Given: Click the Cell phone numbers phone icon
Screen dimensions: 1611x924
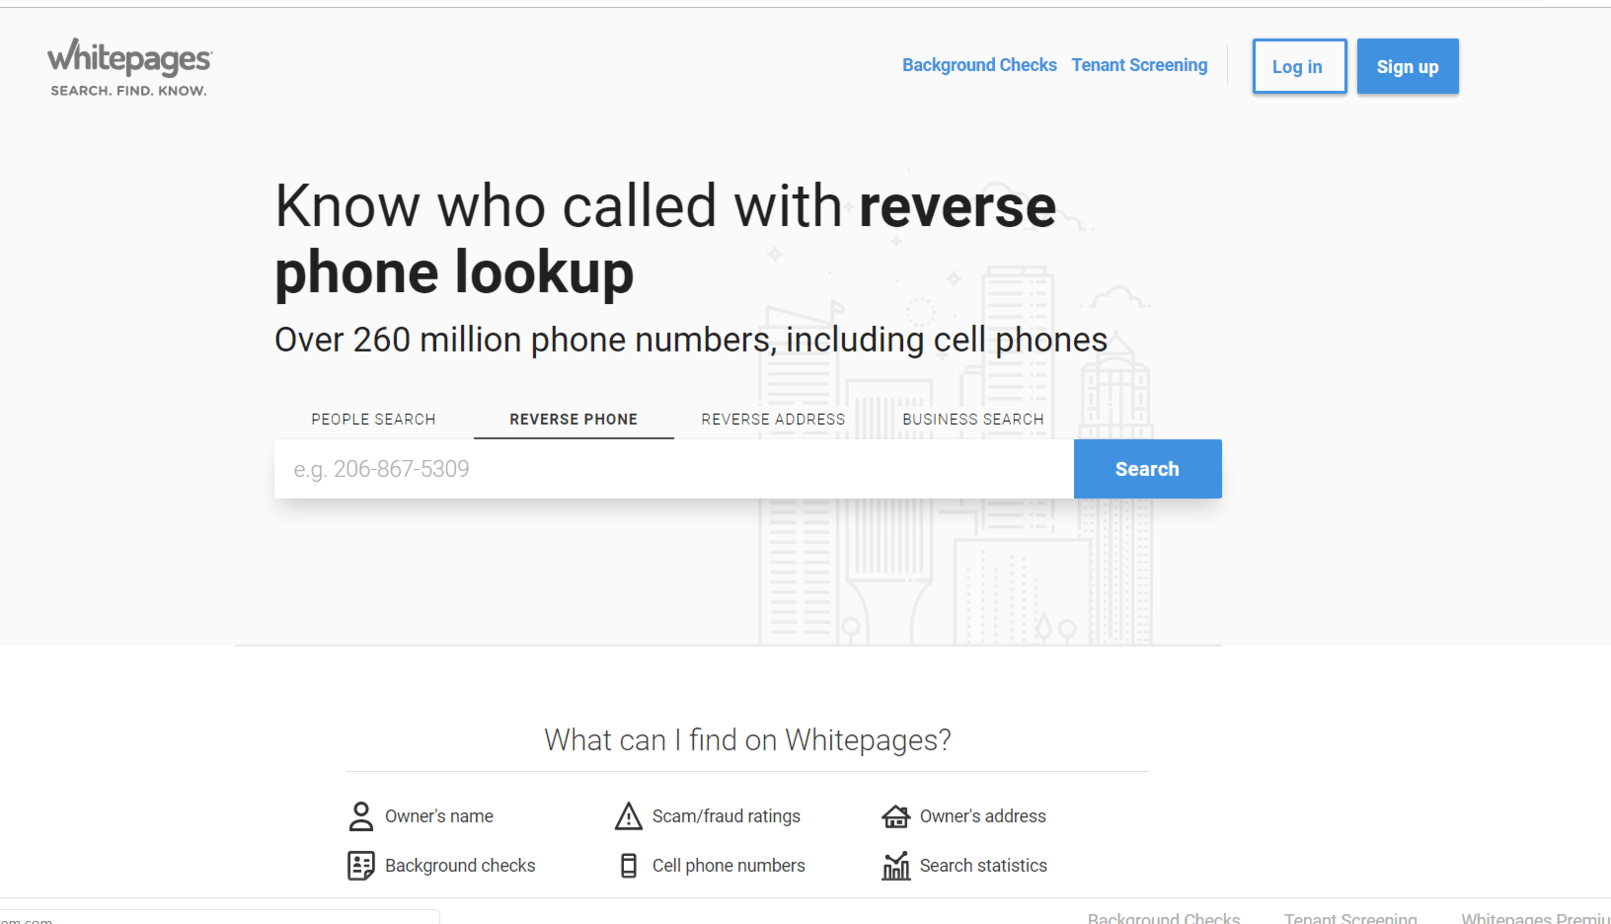Looking at the screenshot, I should click(628, 865).
